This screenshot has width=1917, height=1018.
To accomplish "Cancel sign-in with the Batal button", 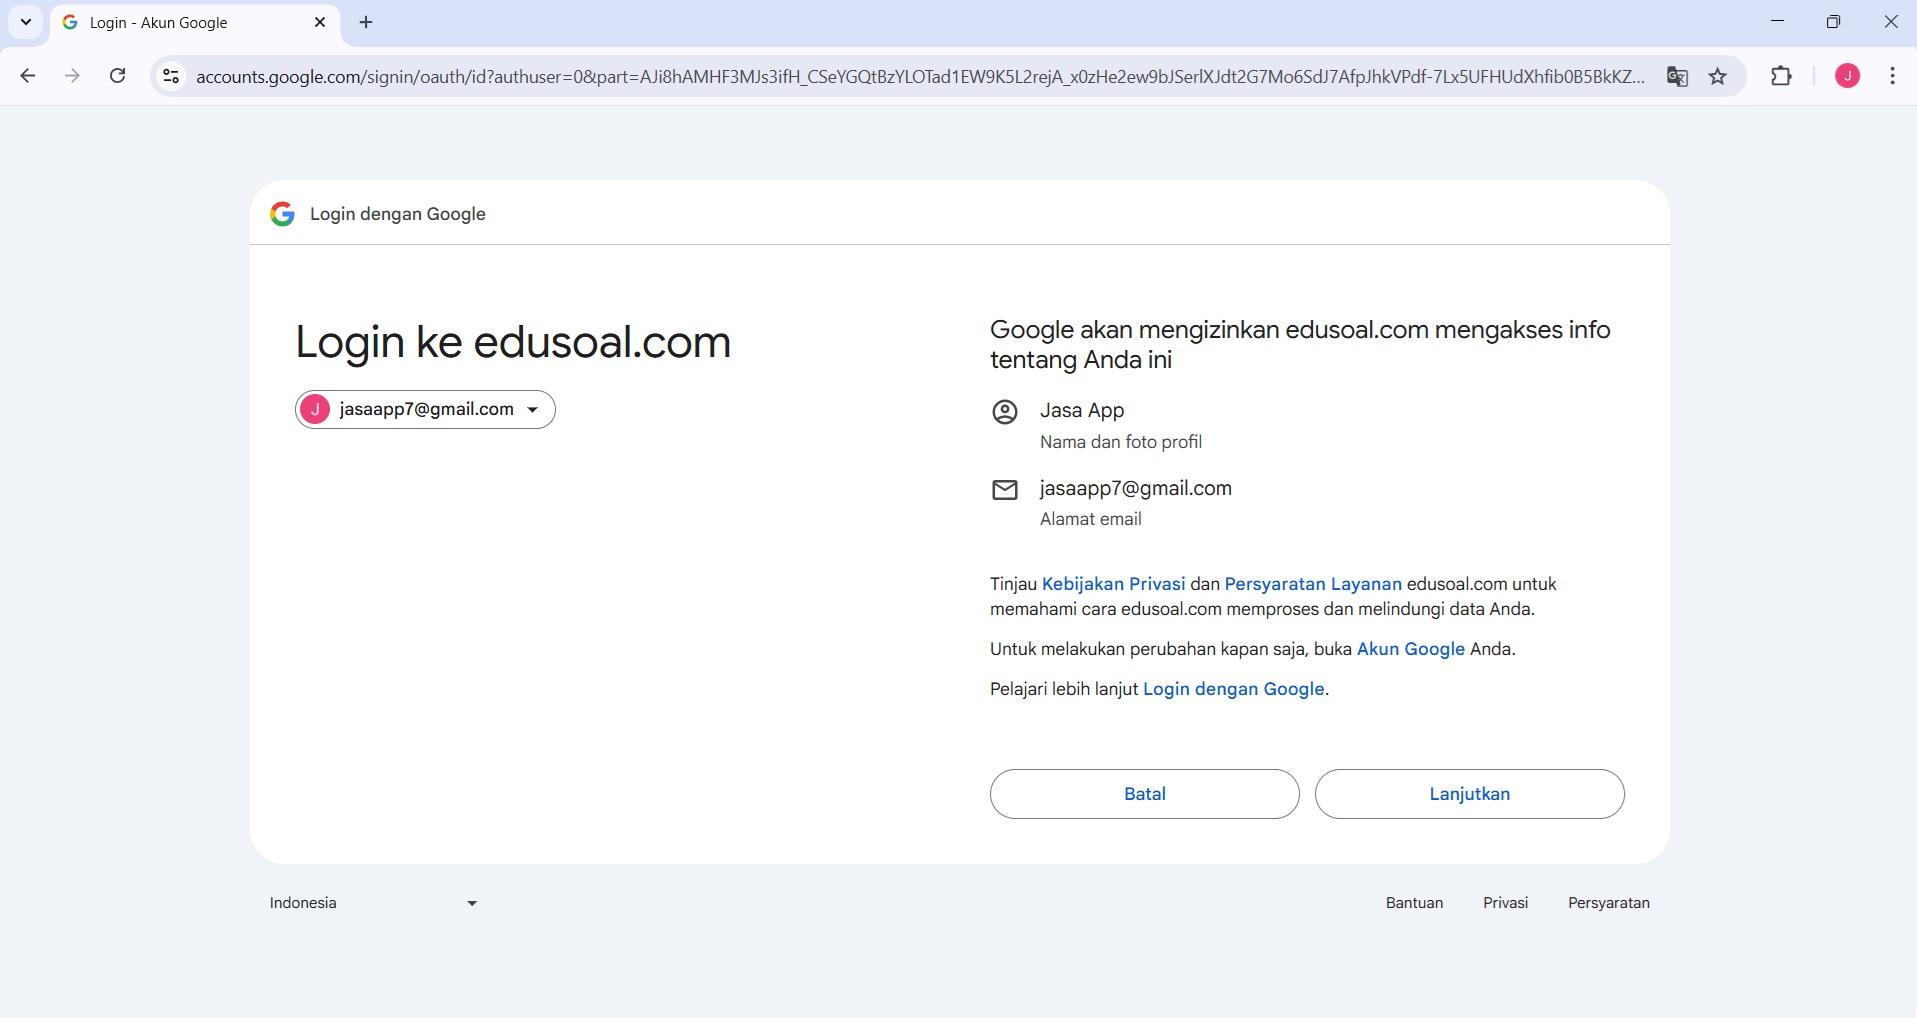I will click(x=1144, y=793).
